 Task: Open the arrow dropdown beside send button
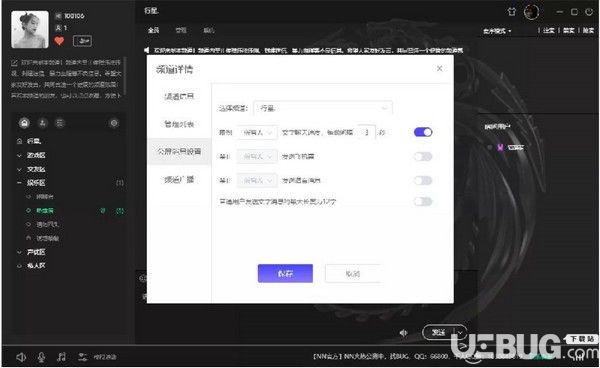[460, 333]
